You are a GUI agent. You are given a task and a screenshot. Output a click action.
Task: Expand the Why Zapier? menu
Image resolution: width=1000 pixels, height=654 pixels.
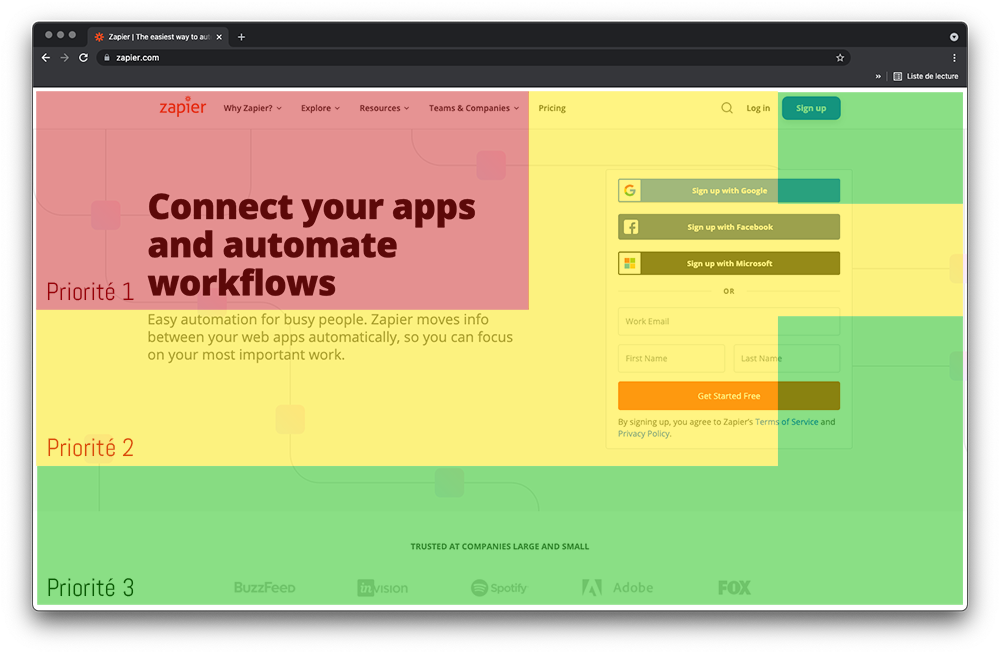point(253,108)
